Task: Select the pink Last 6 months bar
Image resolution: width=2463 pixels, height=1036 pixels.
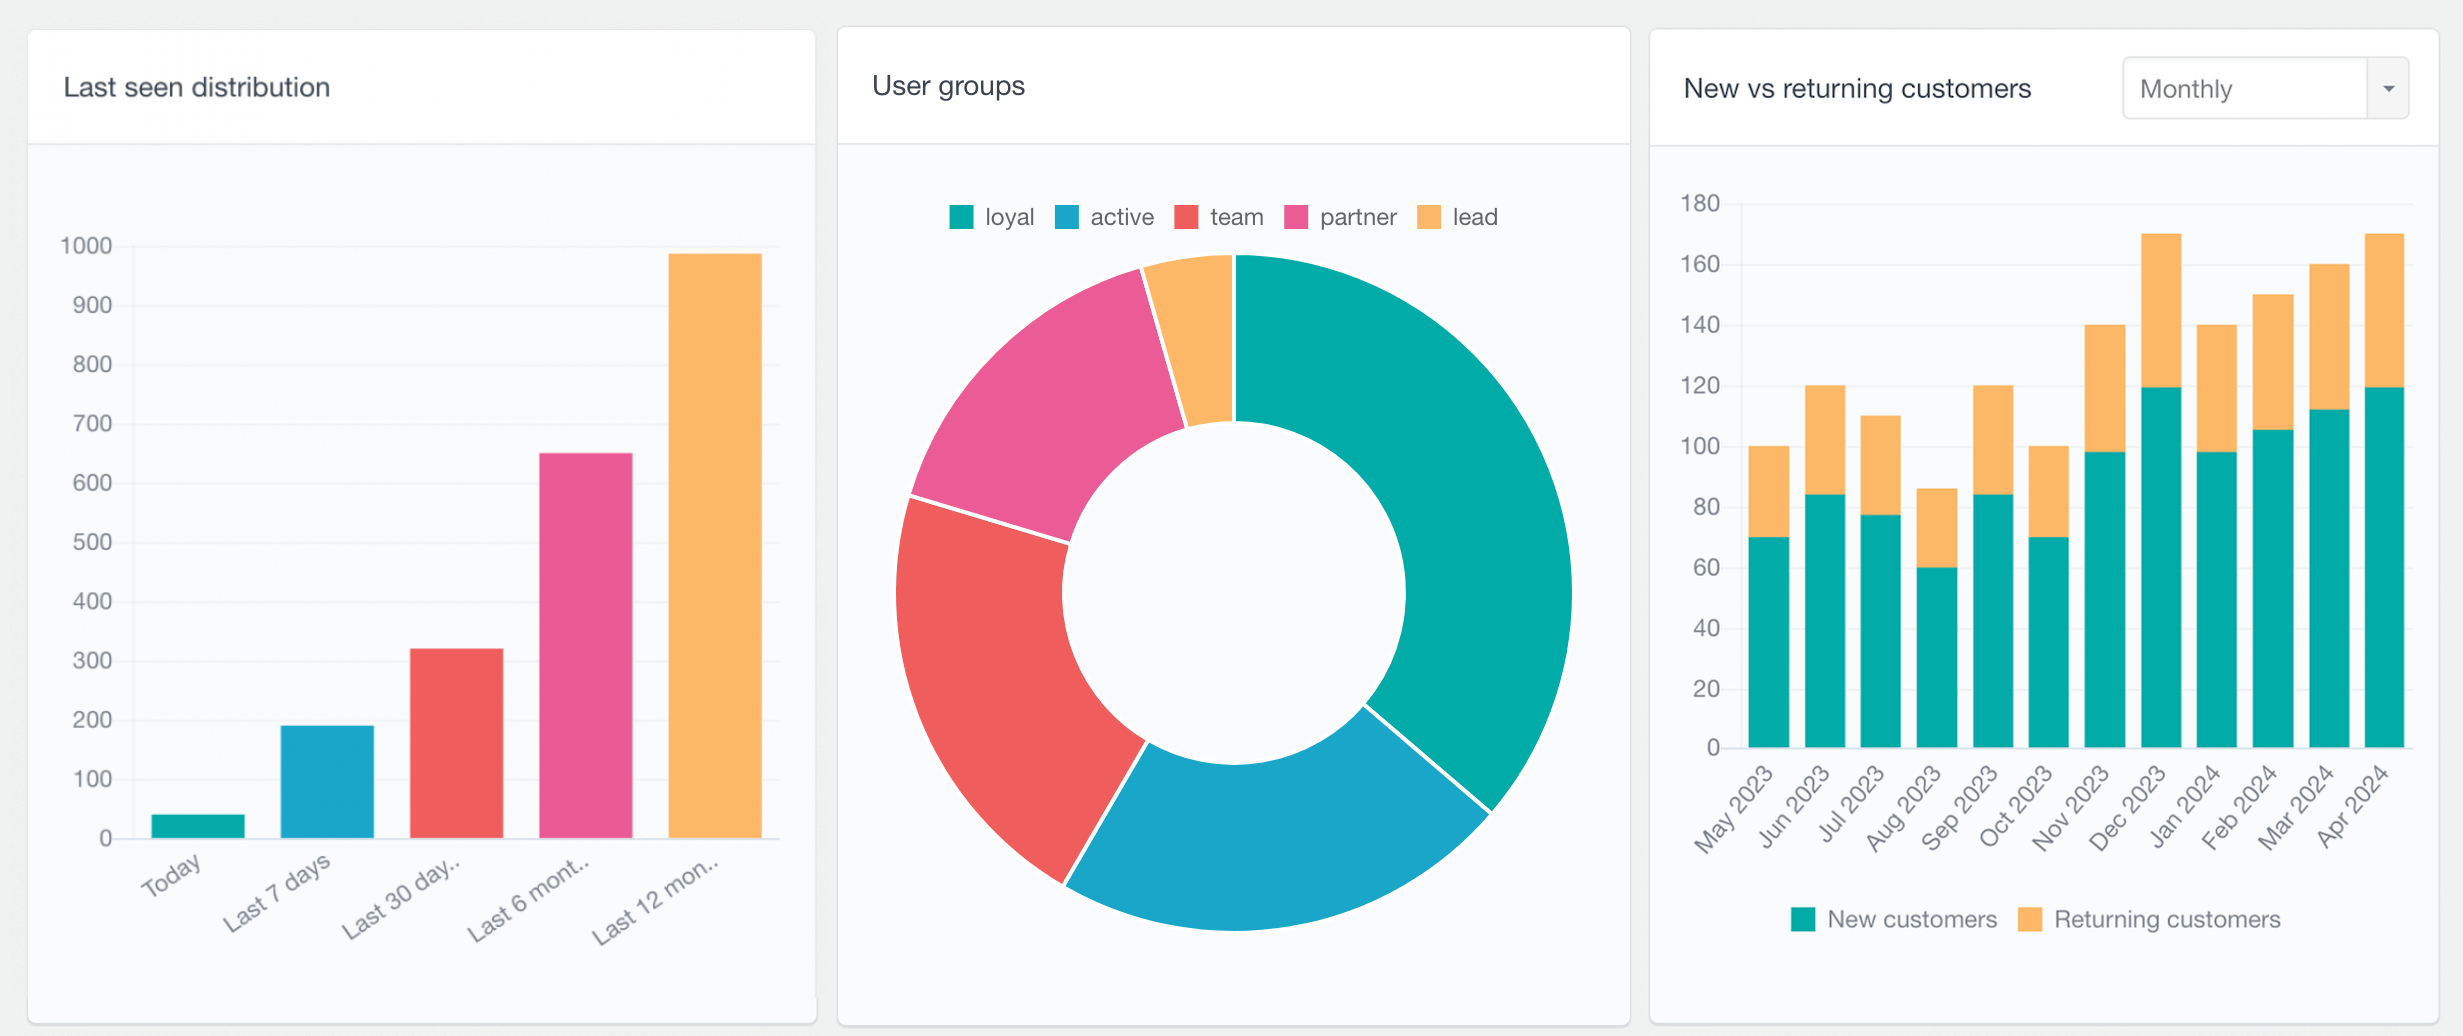Action: point(585,645)
